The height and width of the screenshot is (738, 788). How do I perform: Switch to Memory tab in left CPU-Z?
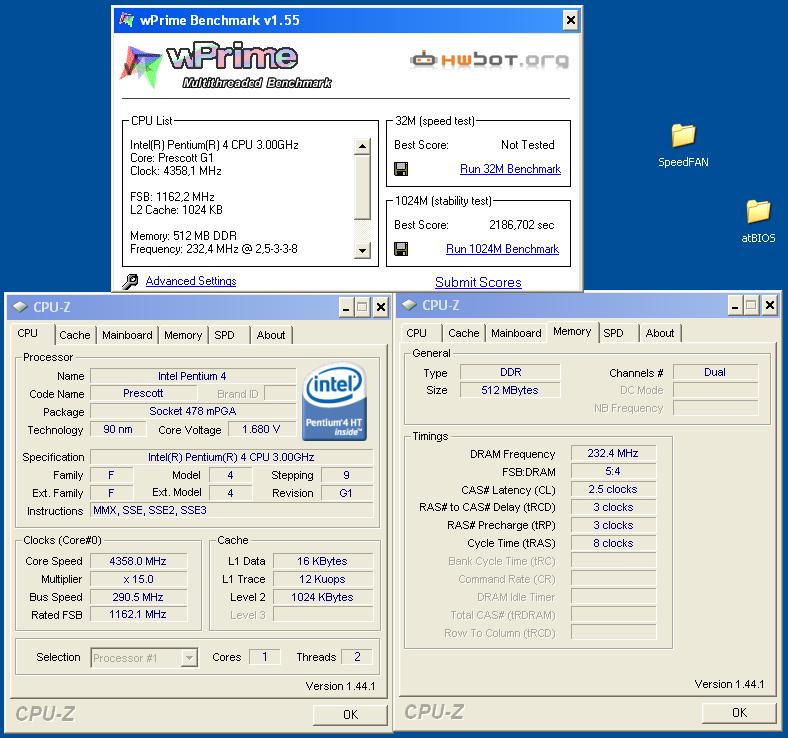[183, 335]
